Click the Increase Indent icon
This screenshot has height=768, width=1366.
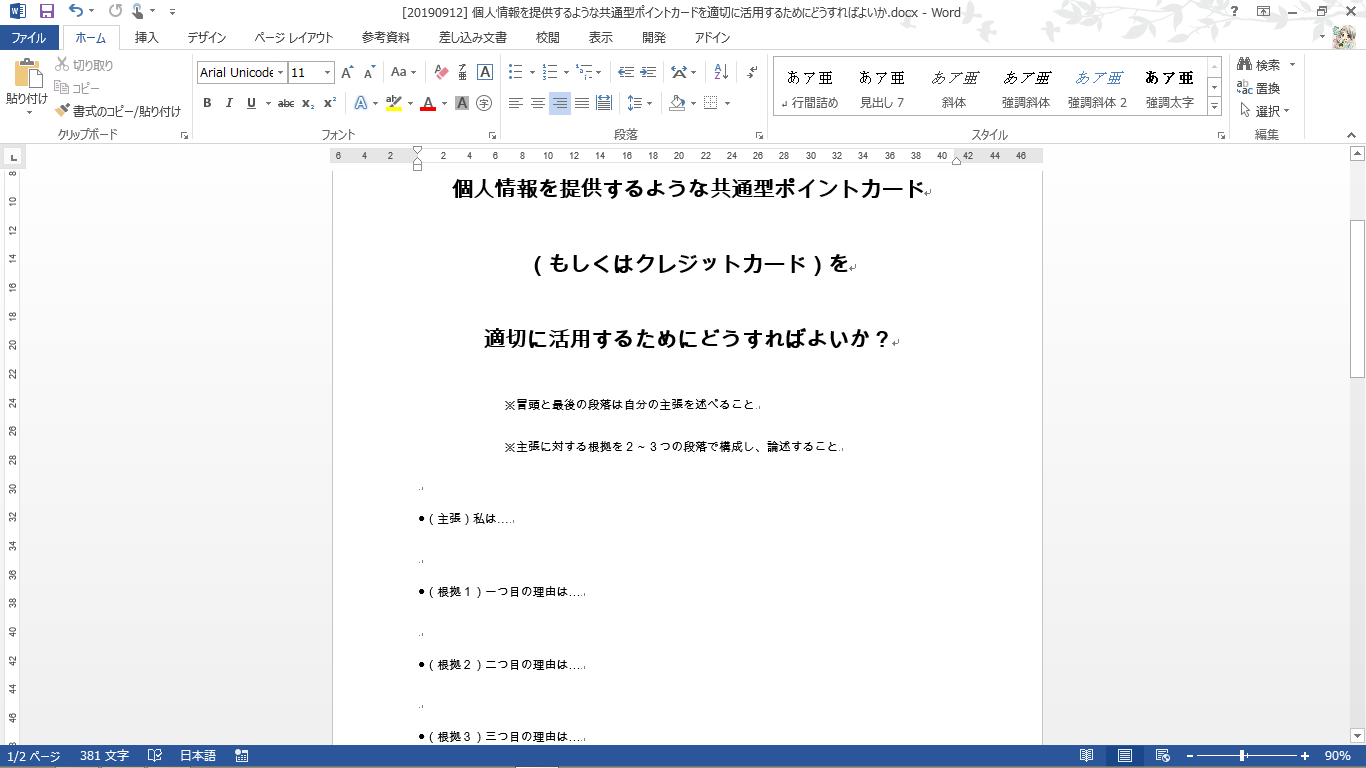(x=649, y=72)
